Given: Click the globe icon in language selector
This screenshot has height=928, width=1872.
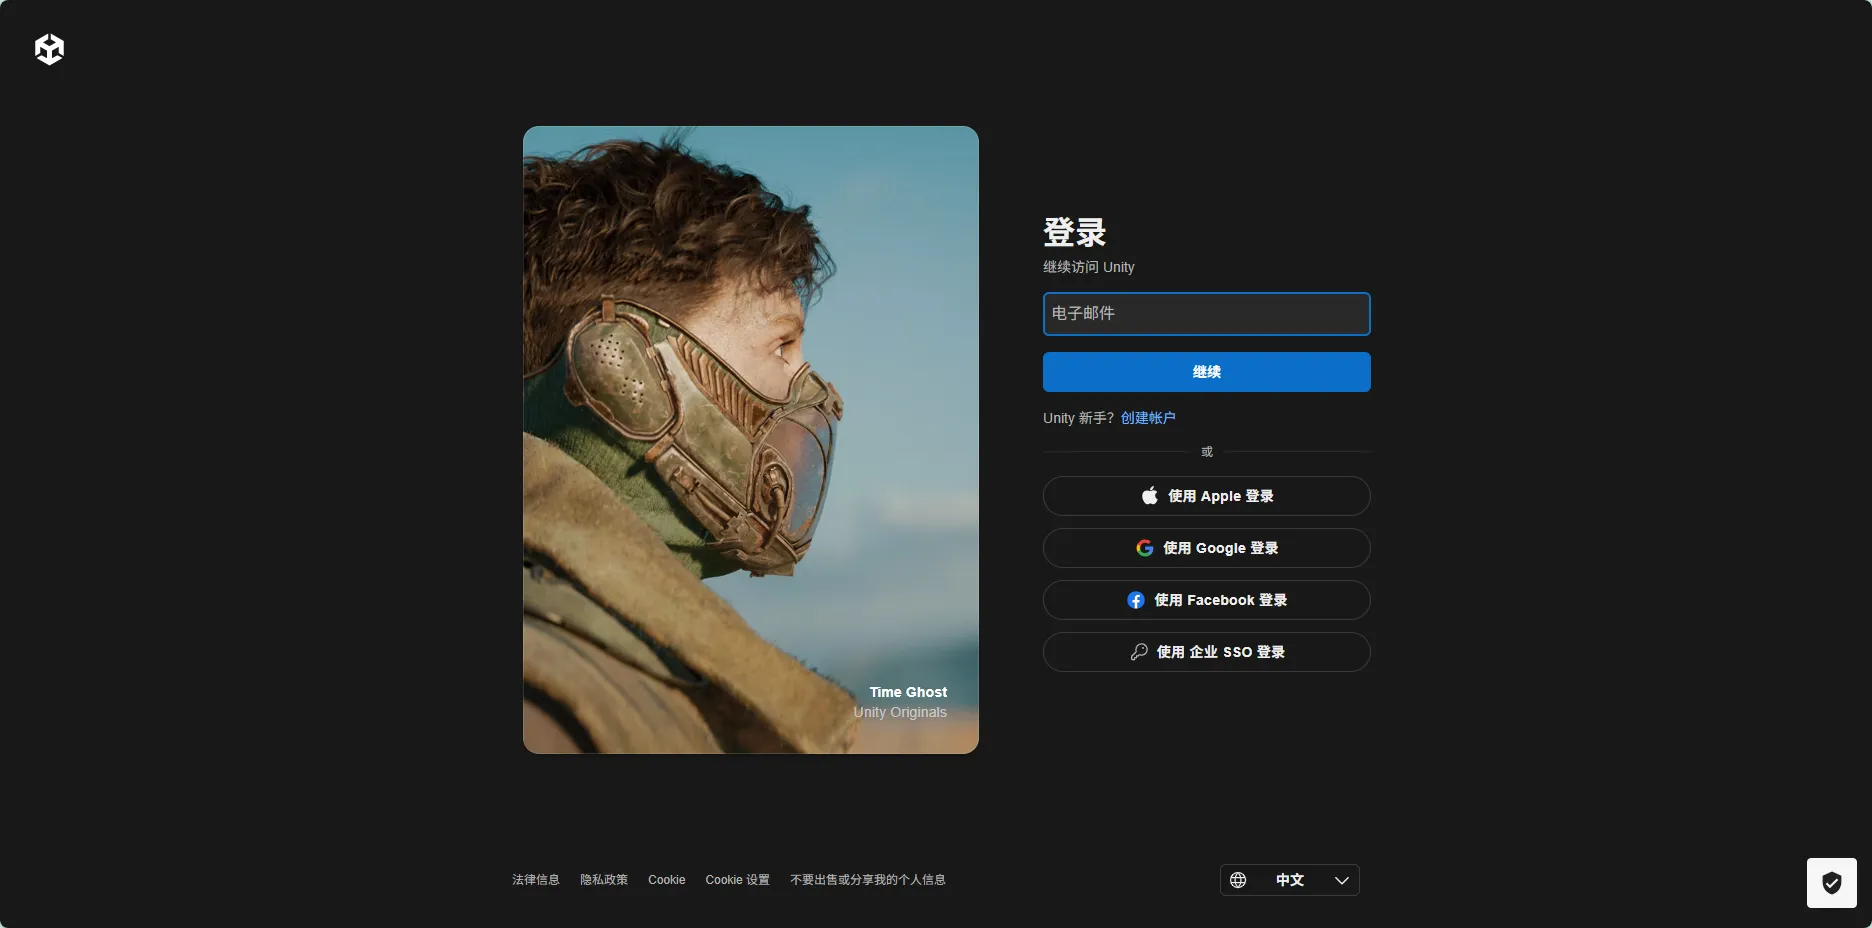Looking at the screenshot, I should tap(1238, 880).
